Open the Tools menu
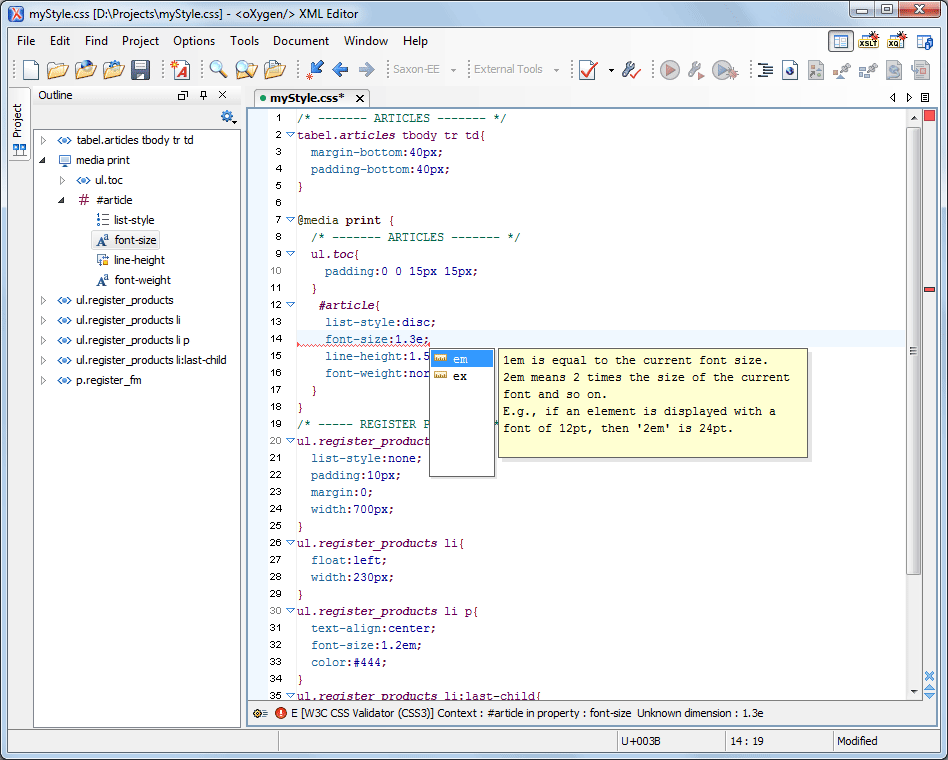Image resolution: width=948 pixels, height=760 pixels. tap(244, 41)
